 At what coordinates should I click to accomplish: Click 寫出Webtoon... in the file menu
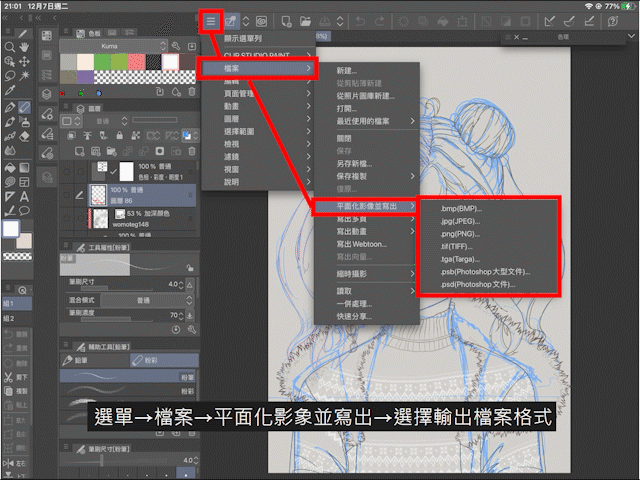click(x=362, y=244)
